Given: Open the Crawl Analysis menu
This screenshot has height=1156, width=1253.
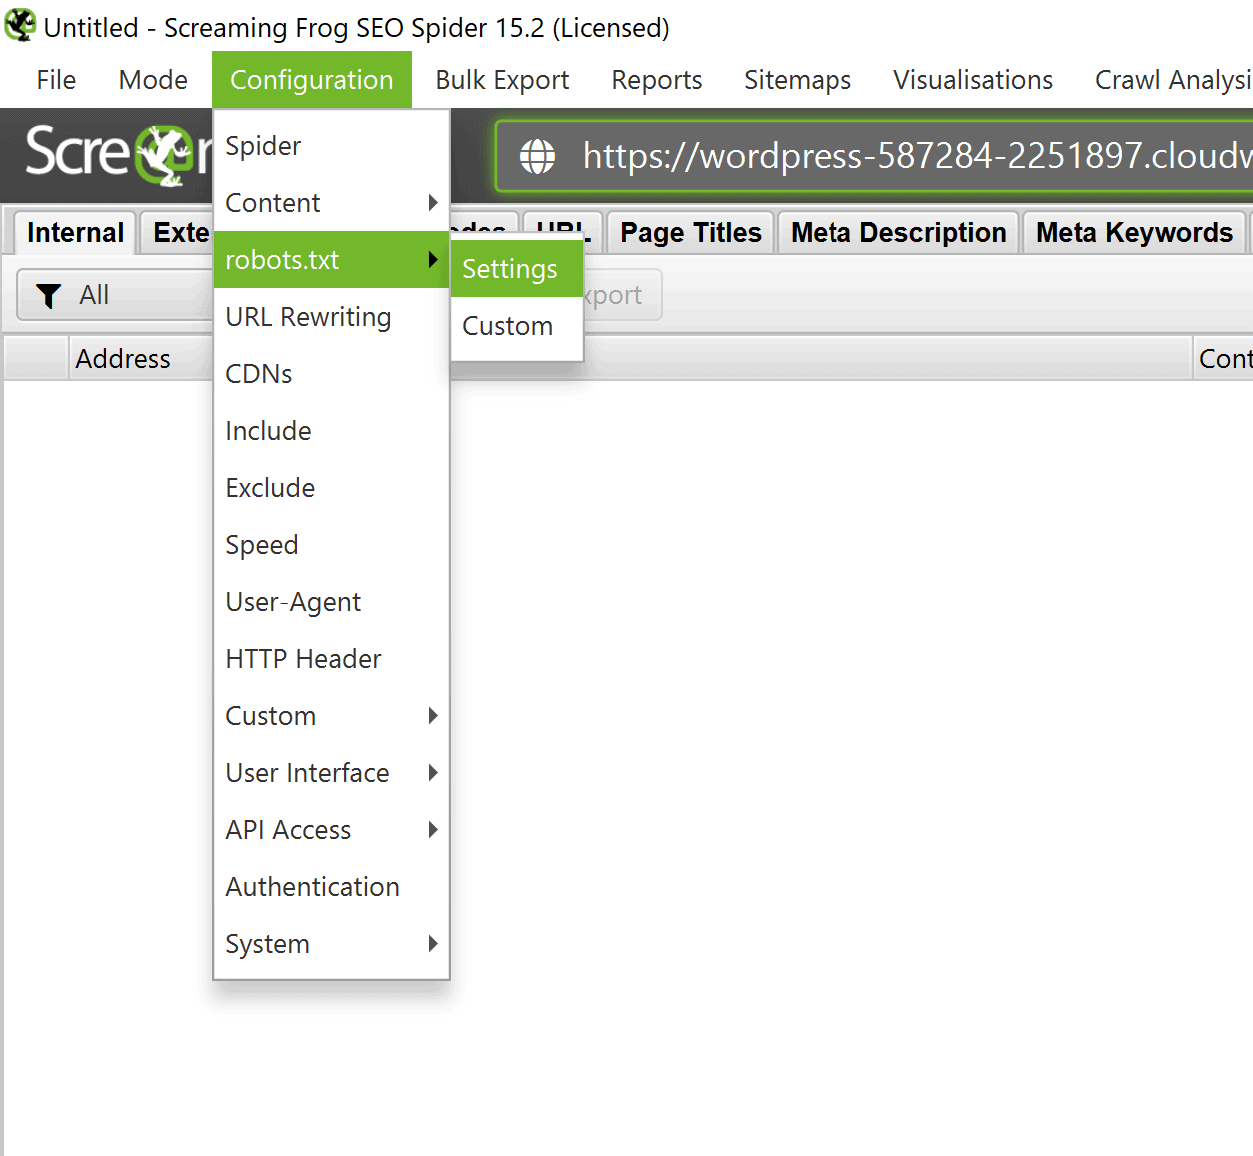Looking at the screenshot, I should (x=1172, y=80).
